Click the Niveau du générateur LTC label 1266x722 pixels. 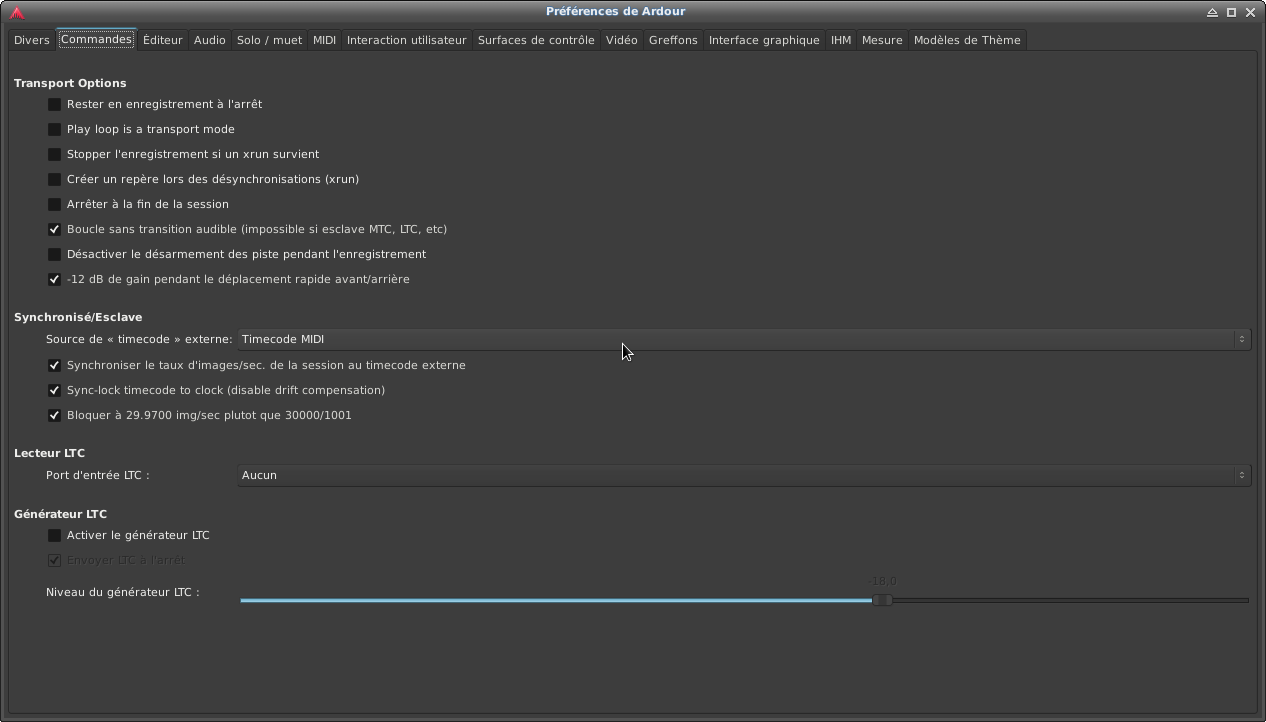[123, 592]
